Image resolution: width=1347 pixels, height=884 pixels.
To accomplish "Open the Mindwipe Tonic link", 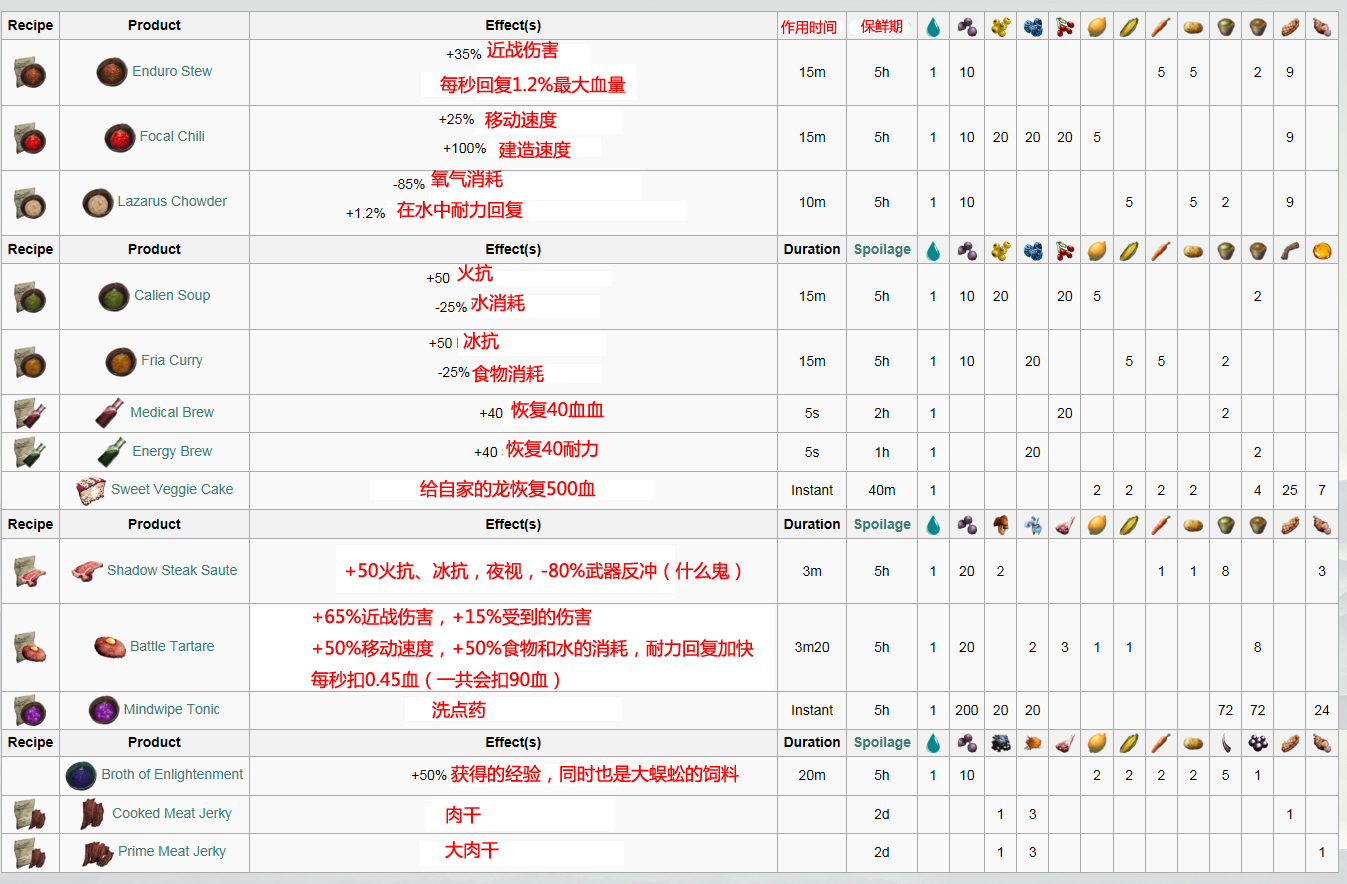I will [171, 710].
